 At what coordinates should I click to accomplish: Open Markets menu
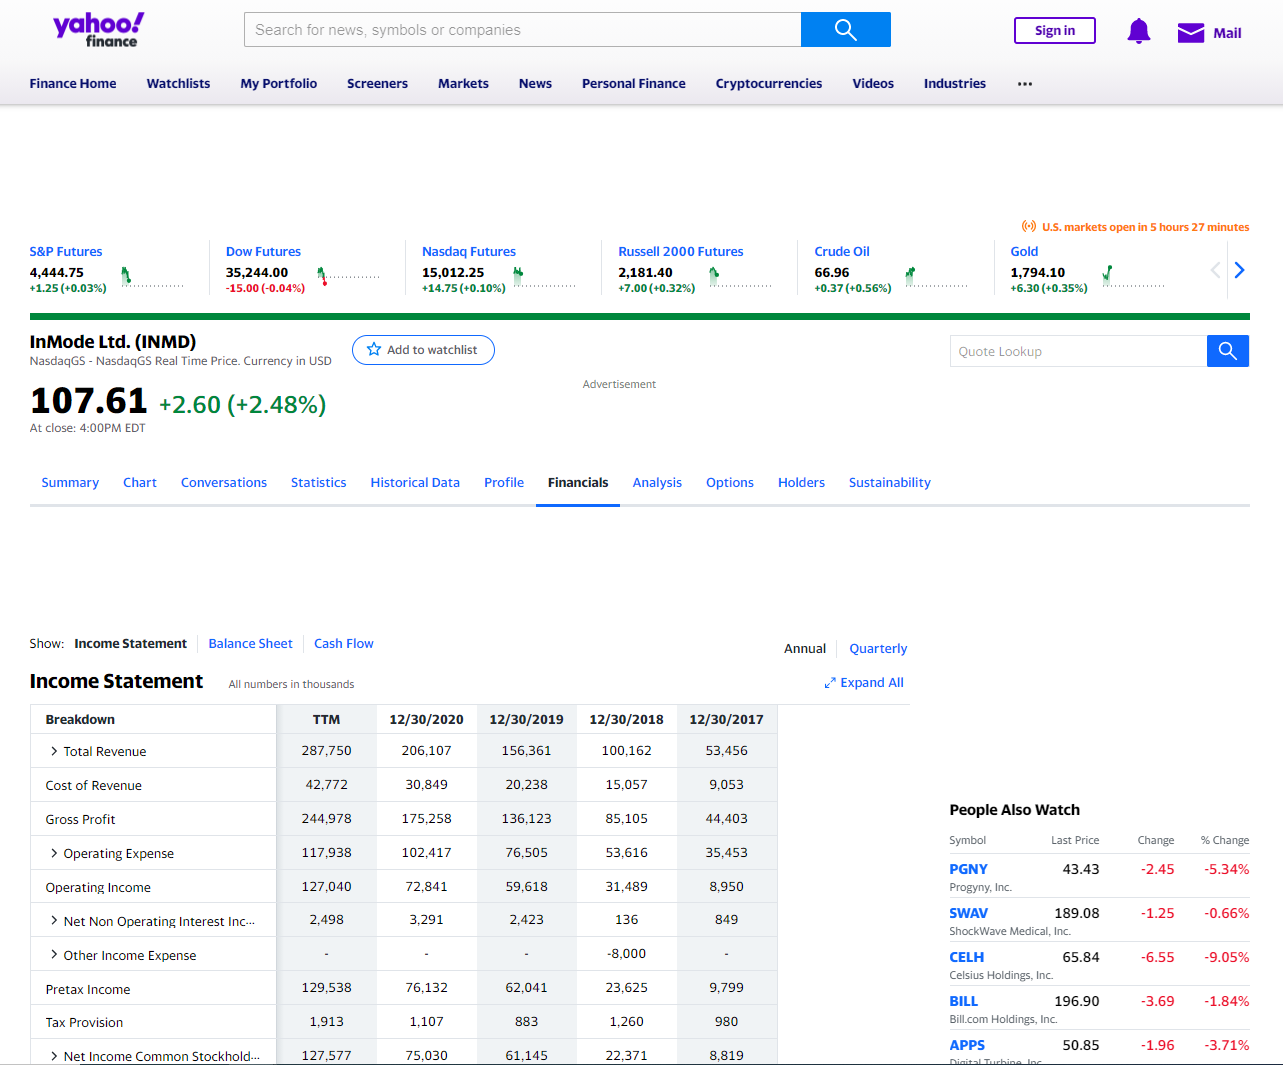463,84
